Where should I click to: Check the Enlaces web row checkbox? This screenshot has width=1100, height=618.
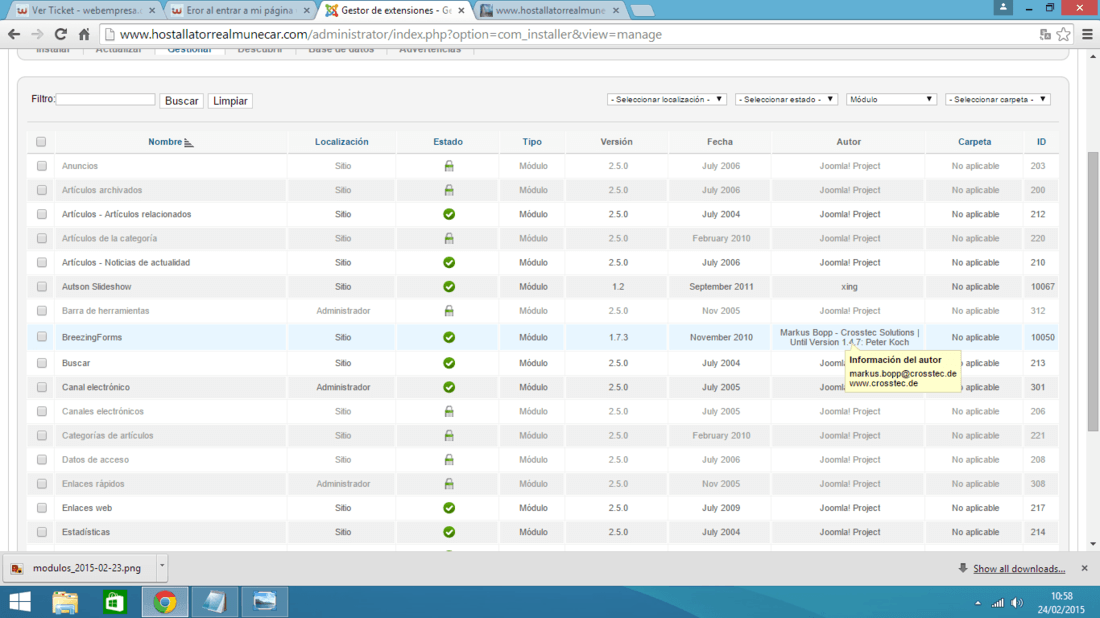point(42,508)
